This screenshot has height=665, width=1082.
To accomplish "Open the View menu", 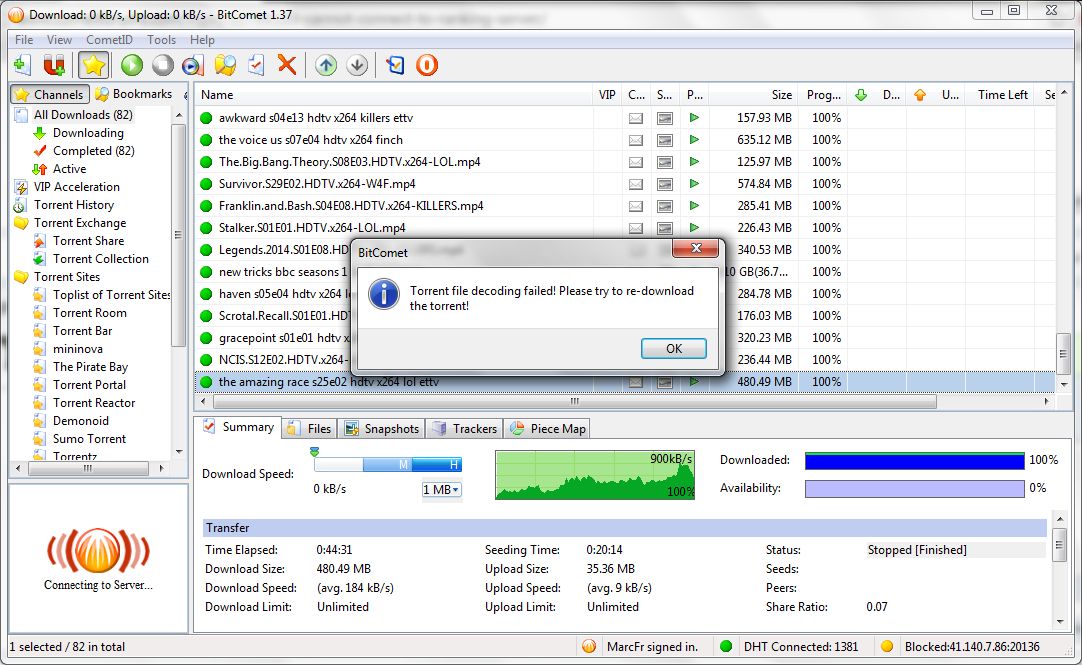I will coord(59,40).
